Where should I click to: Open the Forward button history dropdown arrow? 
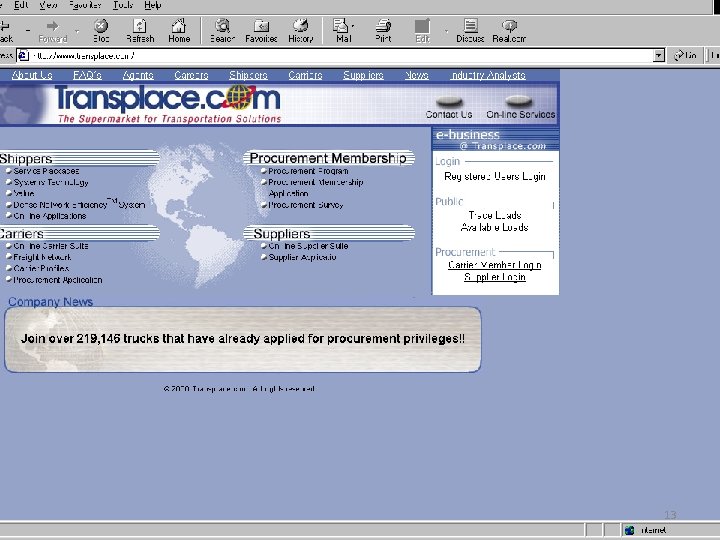tap(77, 31)
